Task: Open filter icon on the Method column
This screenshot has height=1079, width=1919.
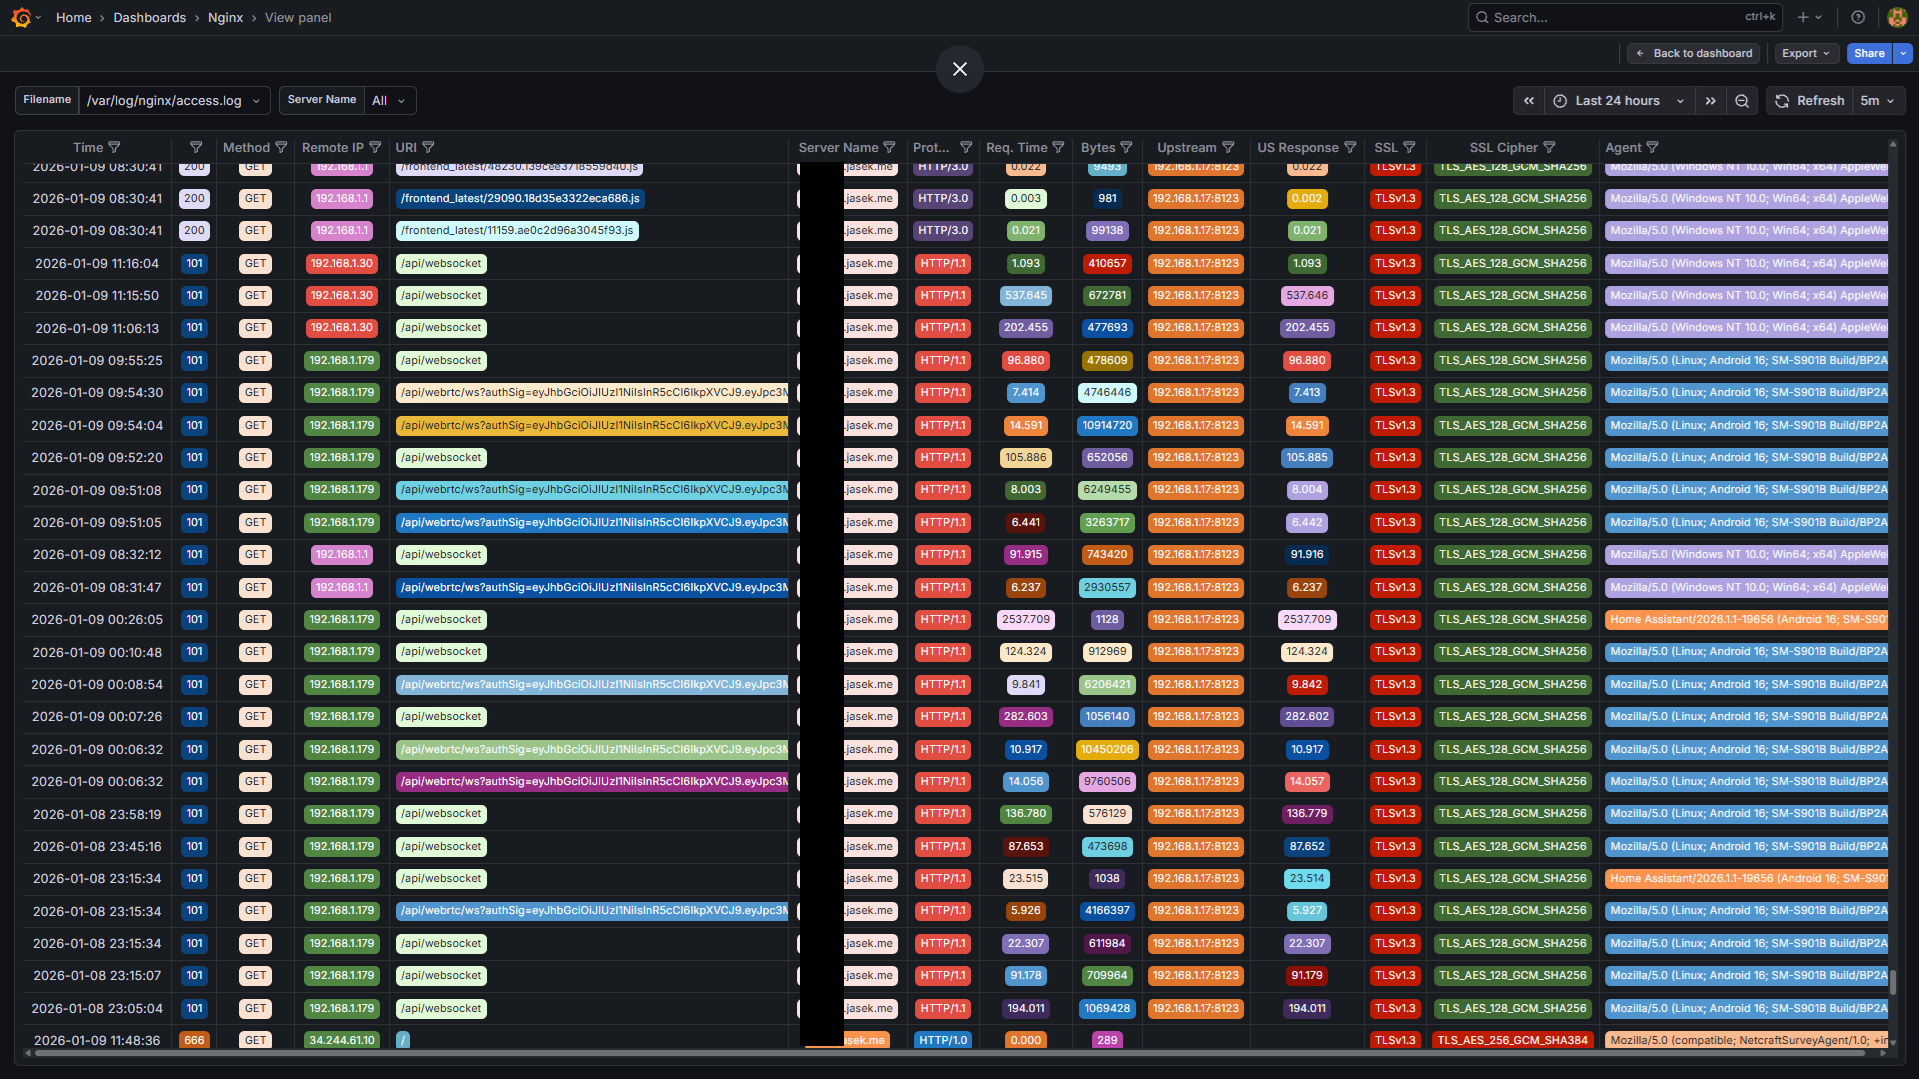Action: pos(281,147)
